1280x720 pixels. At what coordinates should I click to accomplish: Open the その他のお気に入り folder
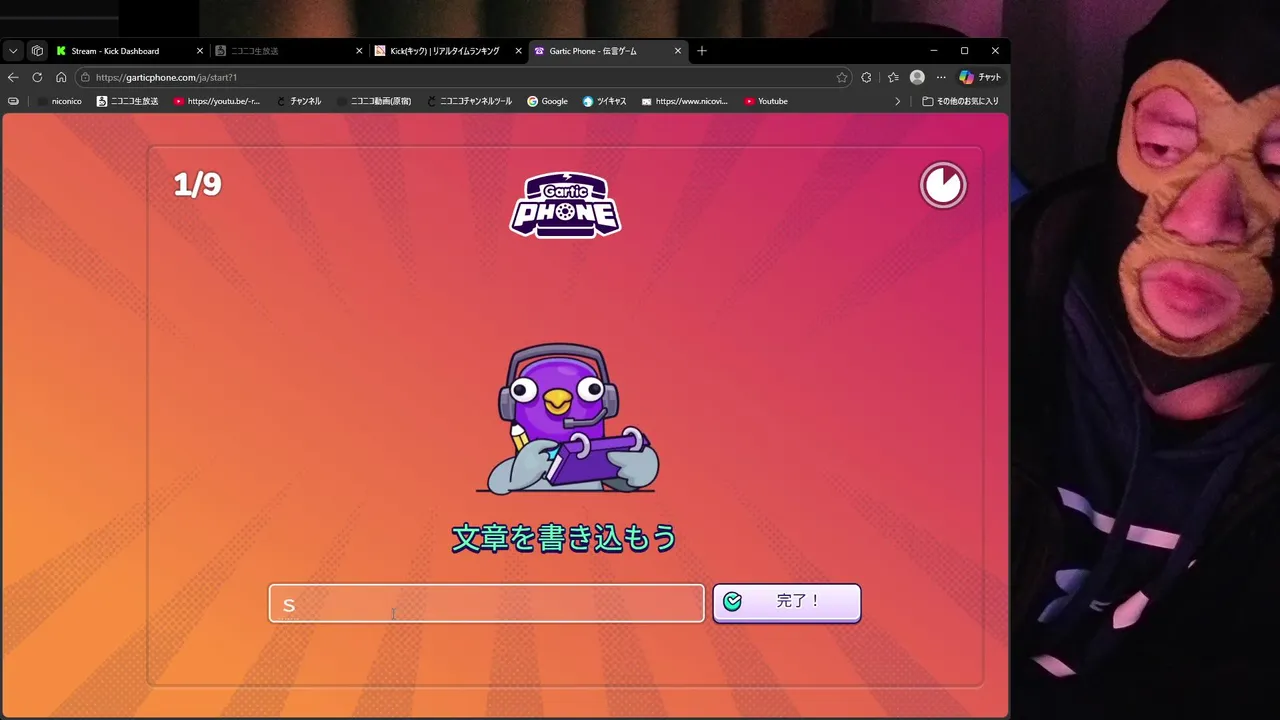(x=960, y=101)
